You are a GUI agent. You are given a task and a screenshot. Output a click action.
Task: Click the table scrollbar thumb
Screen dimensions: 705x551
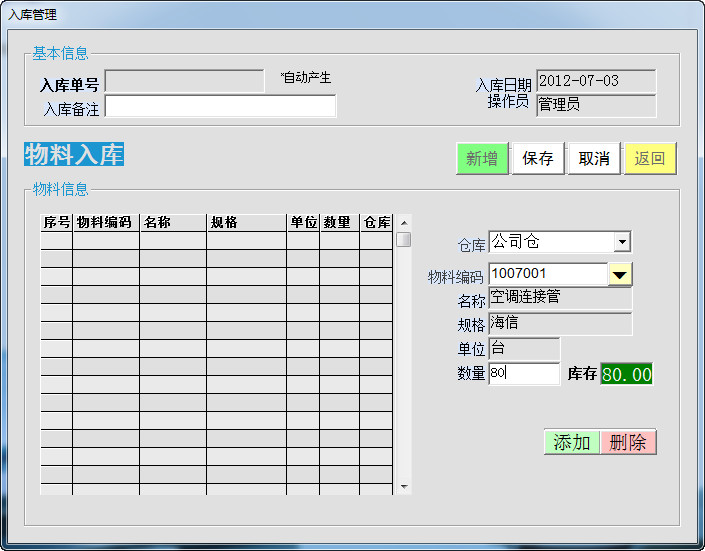point(404,239)
